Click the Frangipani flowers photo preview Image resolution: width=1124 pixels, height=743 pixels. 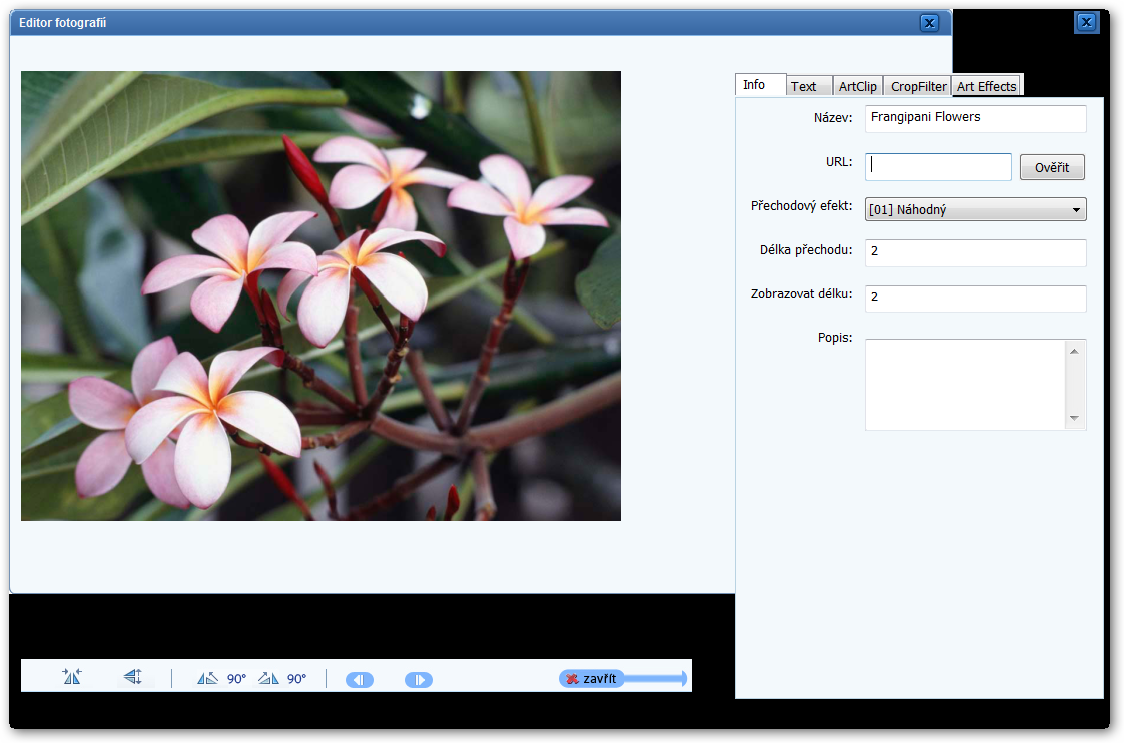pyautogui.click(x=320, y=295)
